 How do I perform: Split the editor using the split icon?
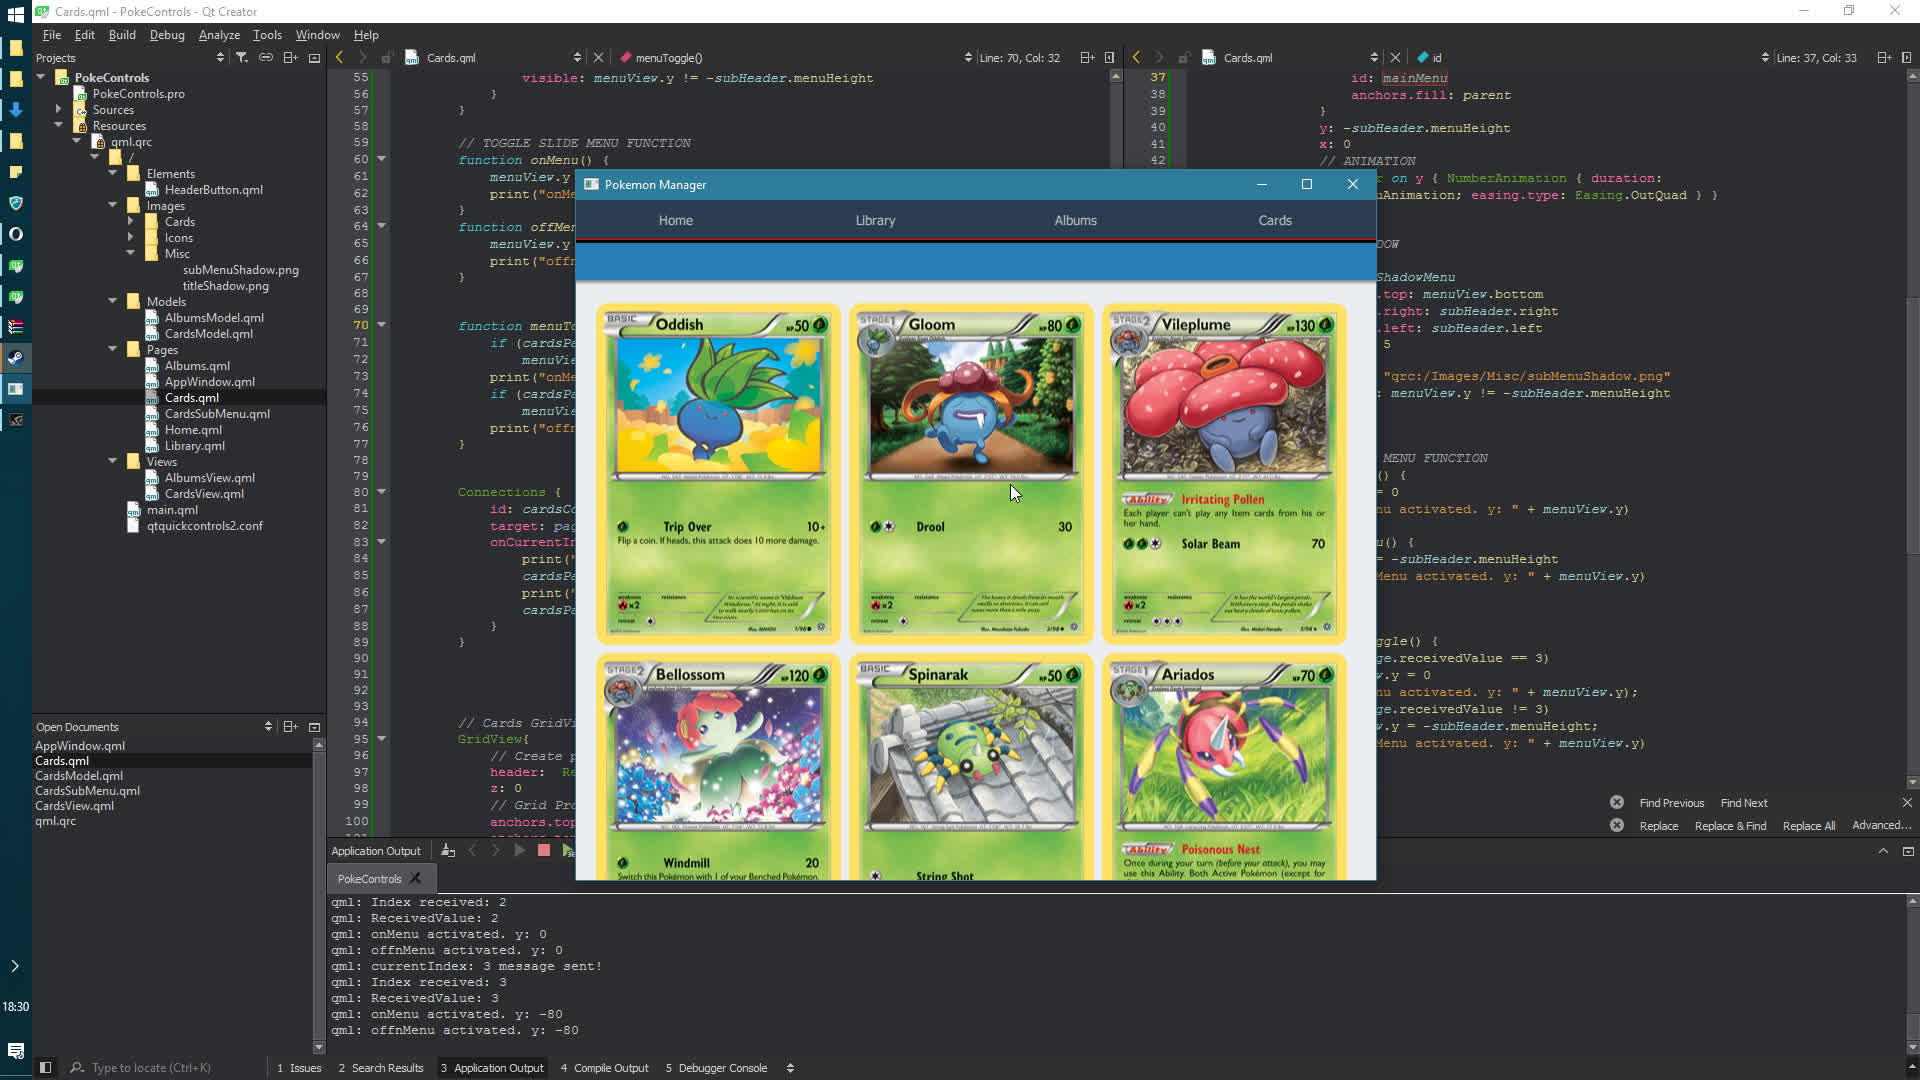(x=1088, y=57)
